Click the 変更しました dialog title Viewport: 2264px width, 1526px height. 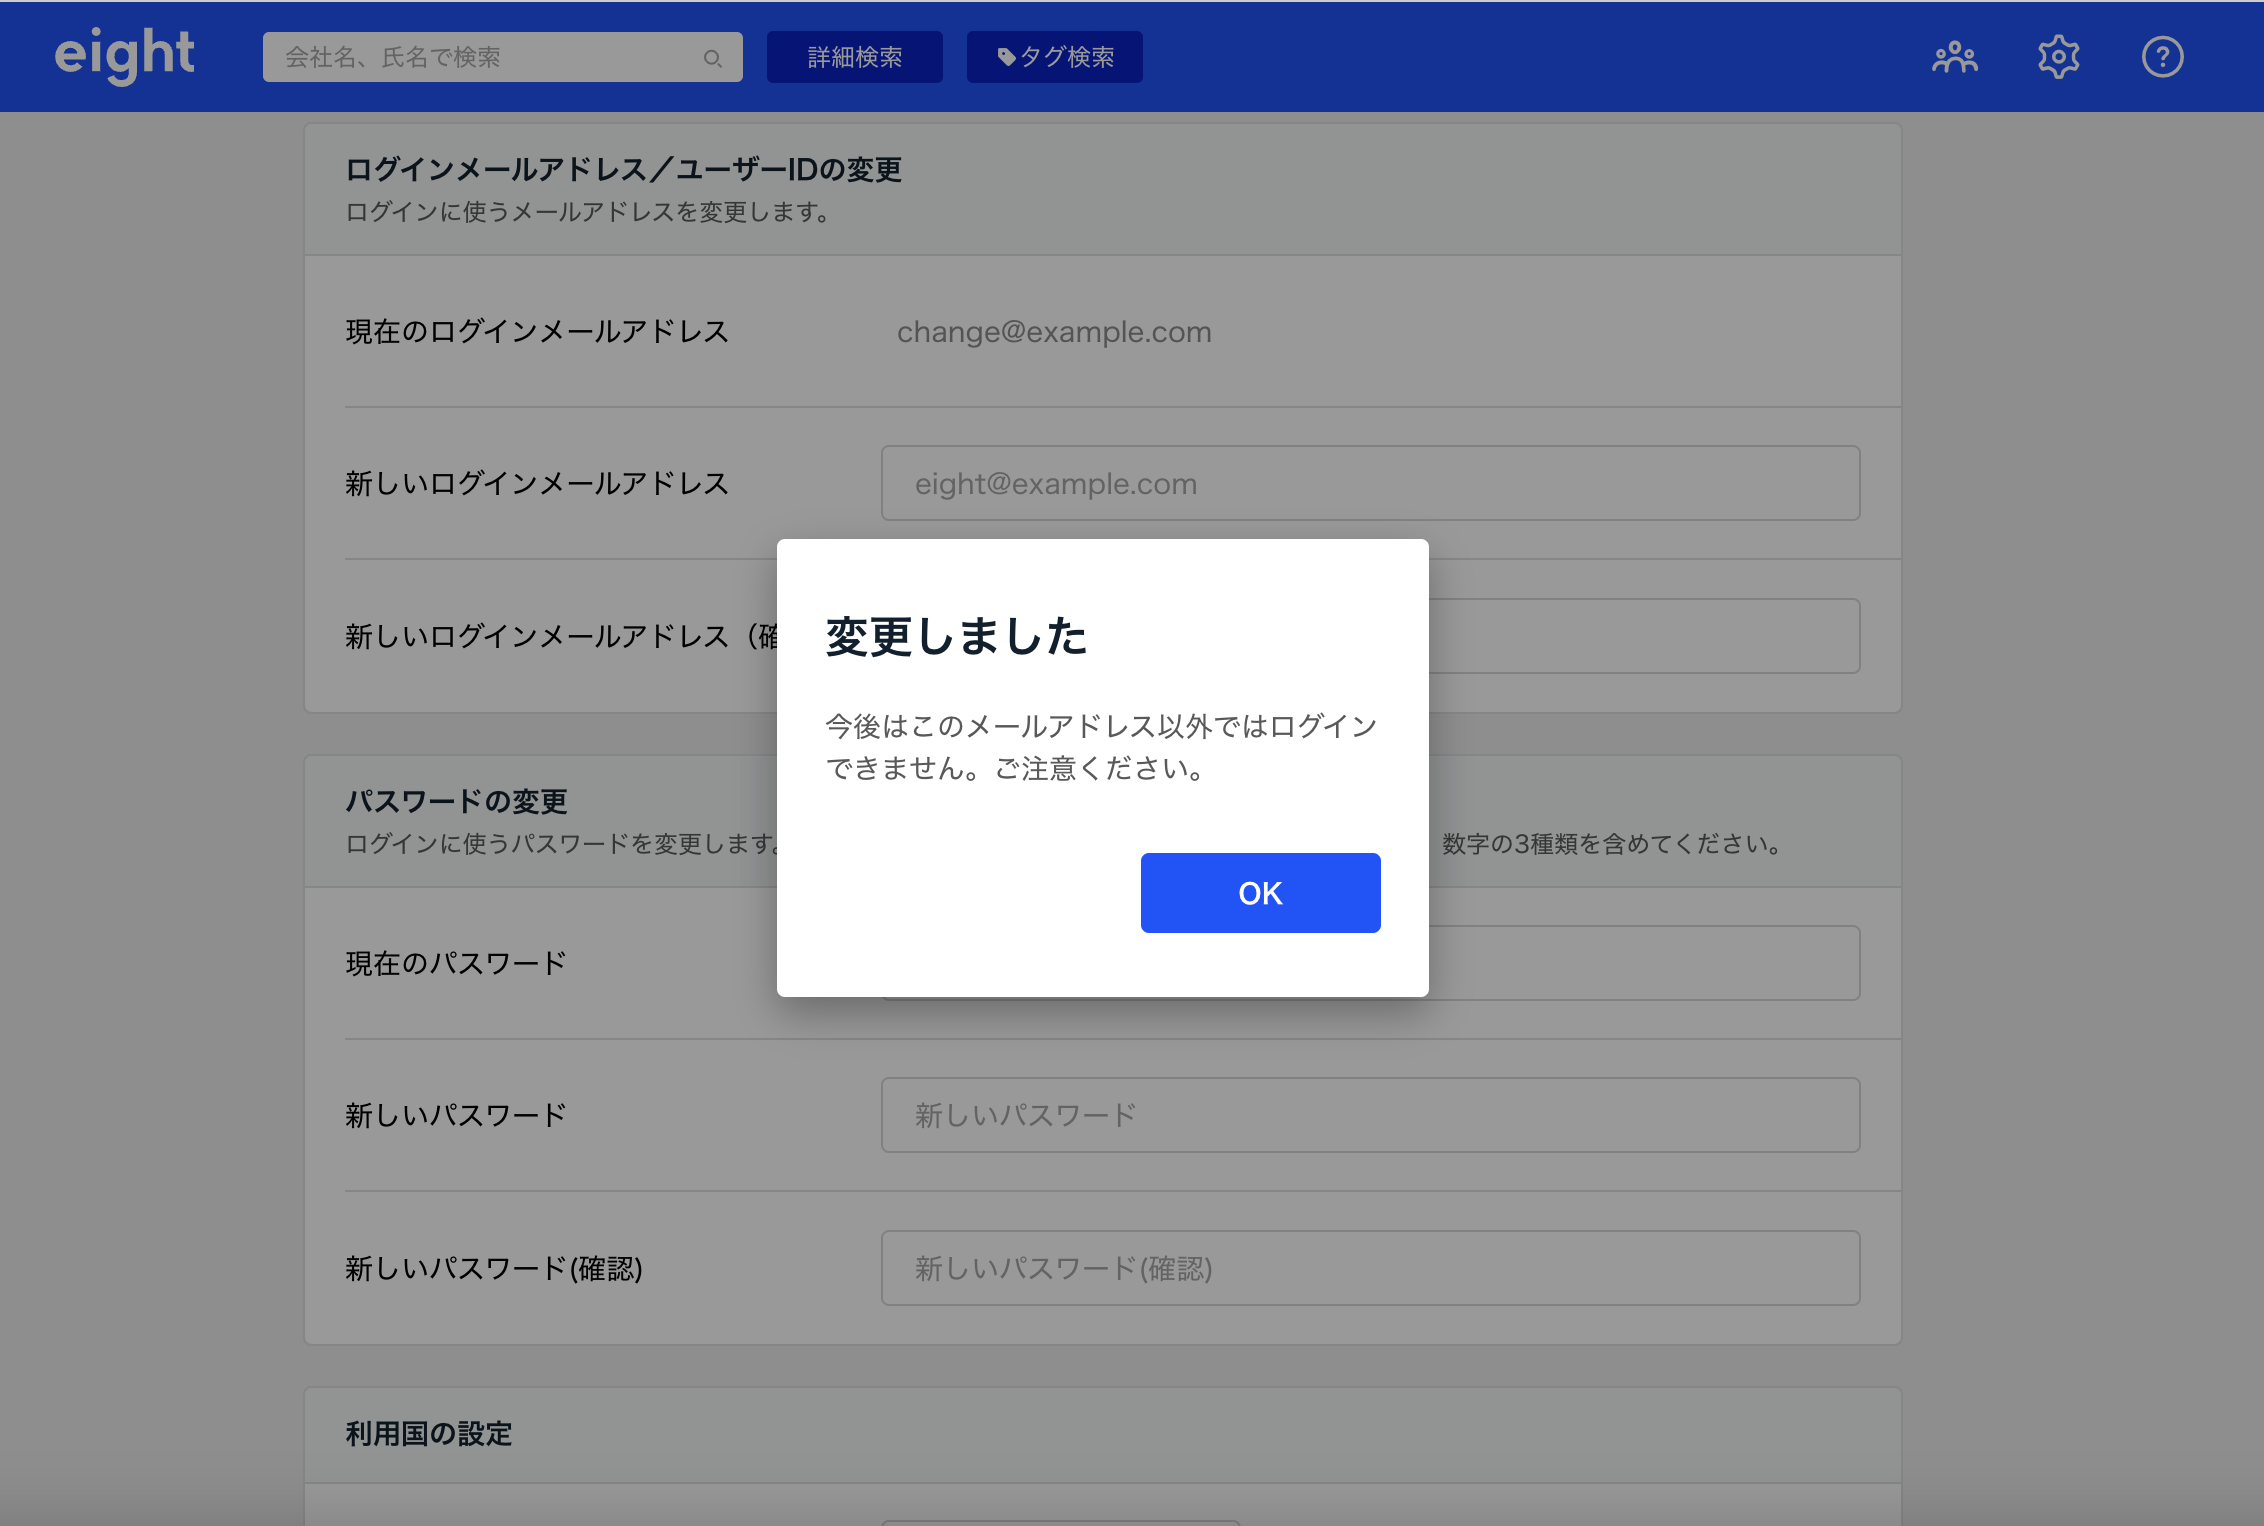coord(956,637)
